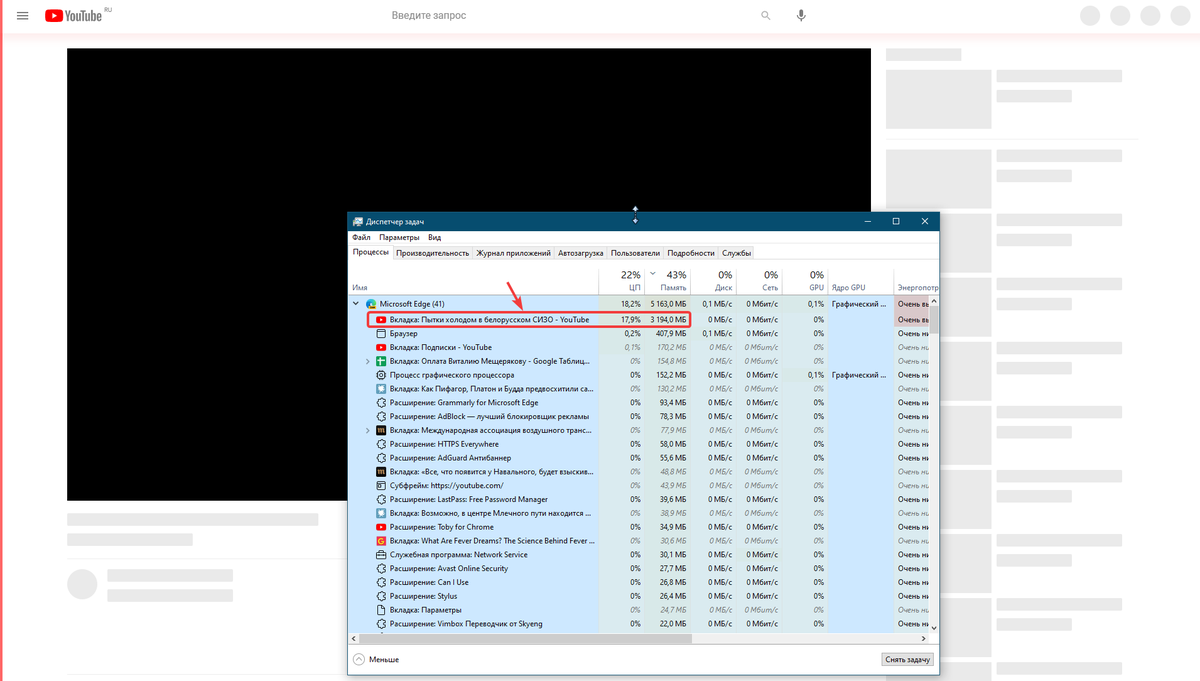Viewport: 1200px width, 681px height.
Task: Click icon of Международная ассоциация tab
Action: [x=381, y=430]
